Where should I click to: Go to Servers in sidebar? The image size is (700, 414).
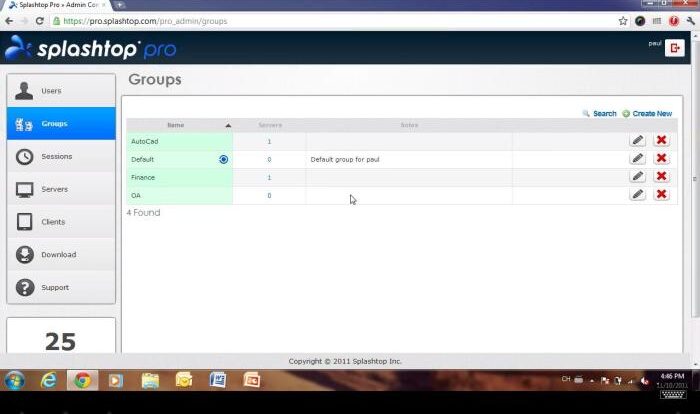(x=61, y=189)
